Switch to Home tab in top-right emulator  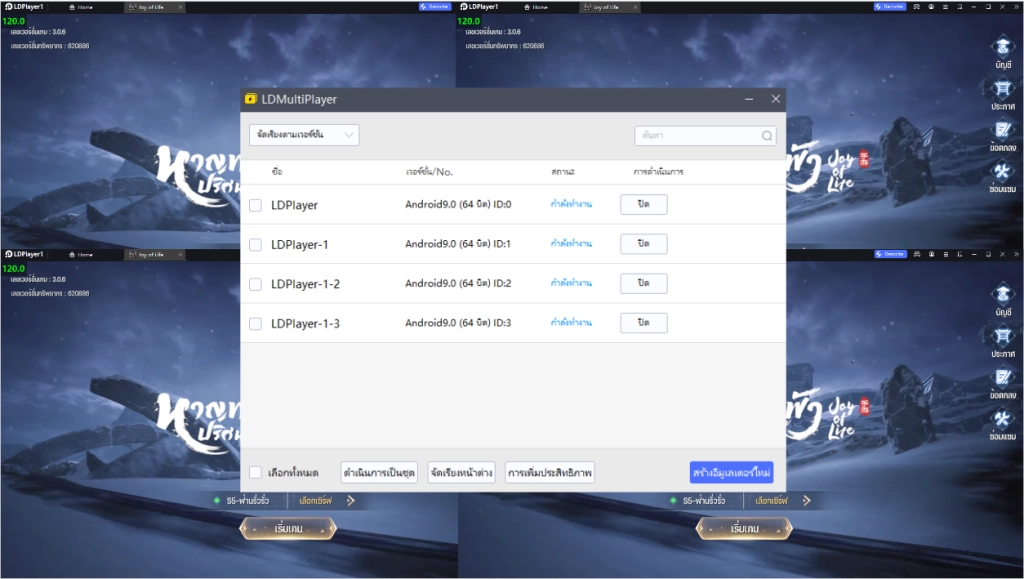point(536,7)
